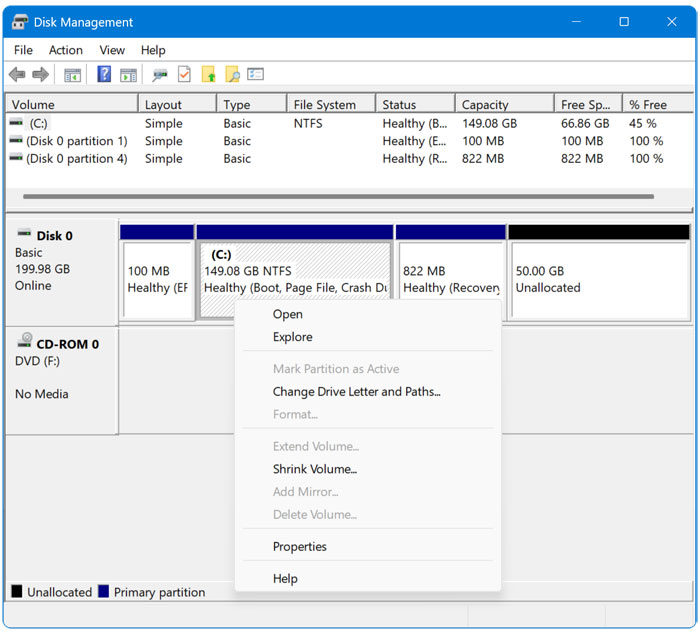700x634 pixels.
Task: Click the black Unallocated legend swatch
Action: pos(17,592)
